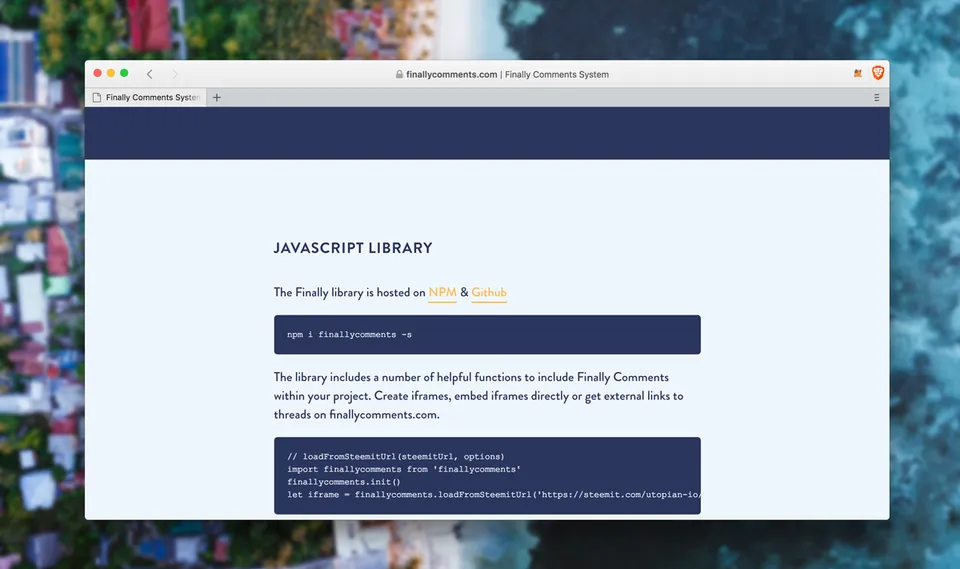Click 'The Finally library is hosted on' text

click(349, 293)
